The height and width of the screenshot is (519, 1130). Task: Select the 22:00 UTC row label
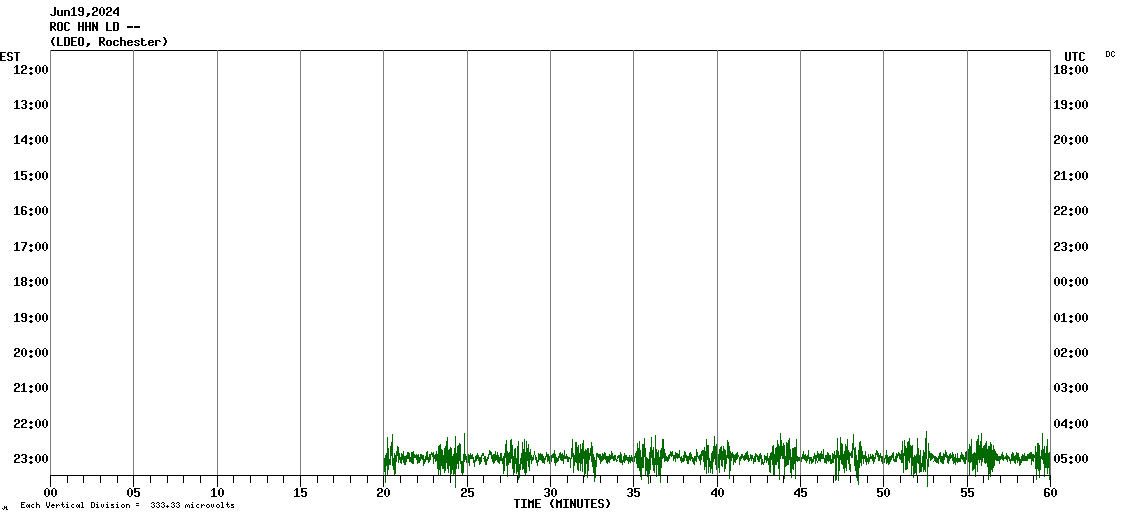click(1071, 211)
